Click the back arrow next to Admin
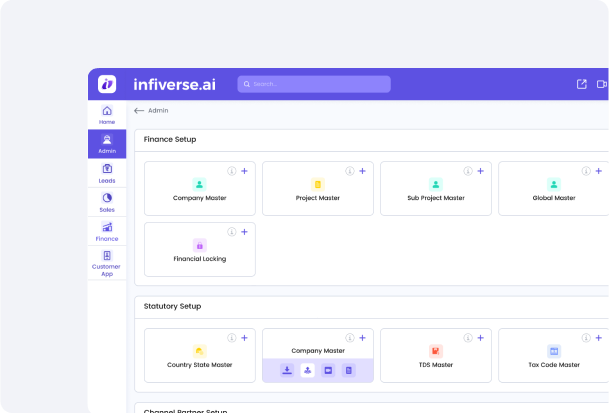Screen dimensions: 609x413 (139, 111)
